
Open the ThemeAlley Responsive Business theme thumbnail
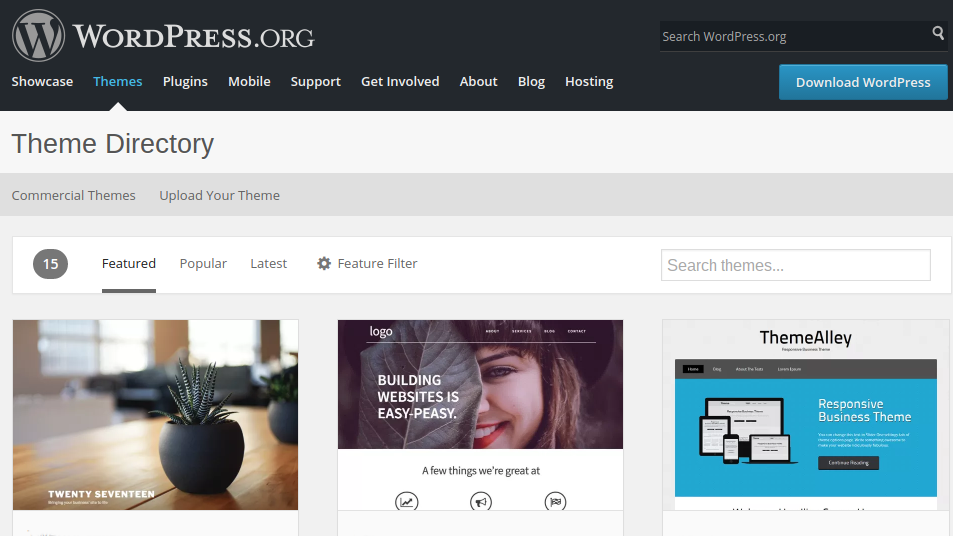click(806, 415)
